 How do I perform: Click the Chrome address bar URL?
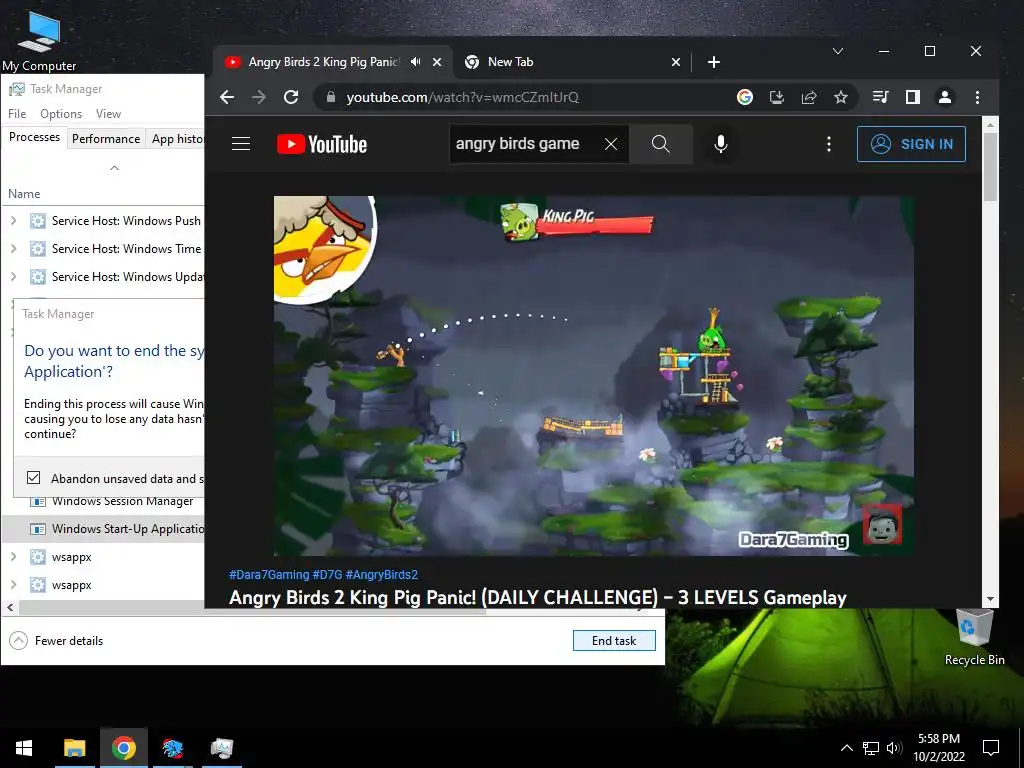[x=462, y=97]
